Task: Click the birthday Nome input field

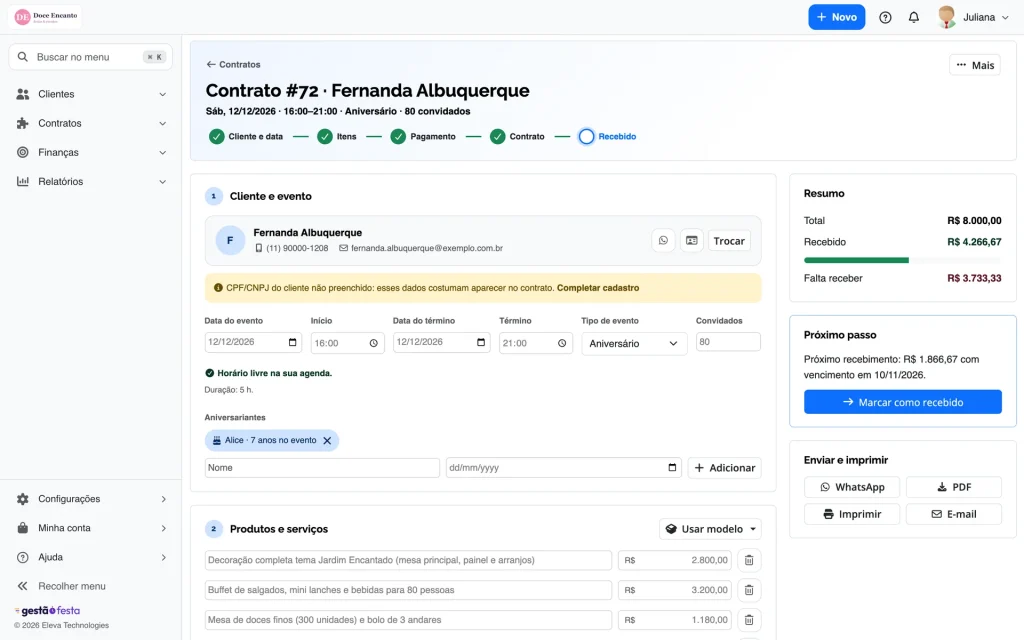Action: coord(322,468)
